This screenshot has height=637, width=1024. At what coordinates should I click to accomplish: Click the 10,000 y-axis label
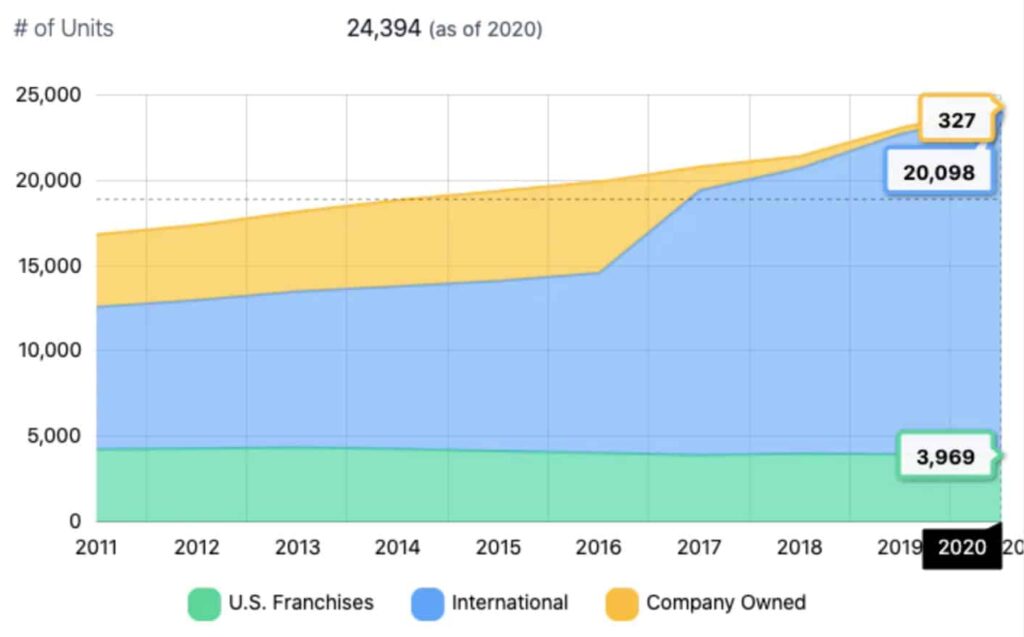pyautogui.click(x=48, y=351)
